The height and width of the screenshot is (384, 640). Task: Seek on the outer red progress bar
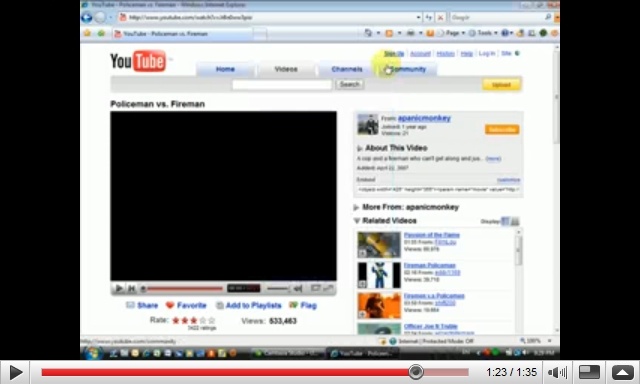coord(255,373)
